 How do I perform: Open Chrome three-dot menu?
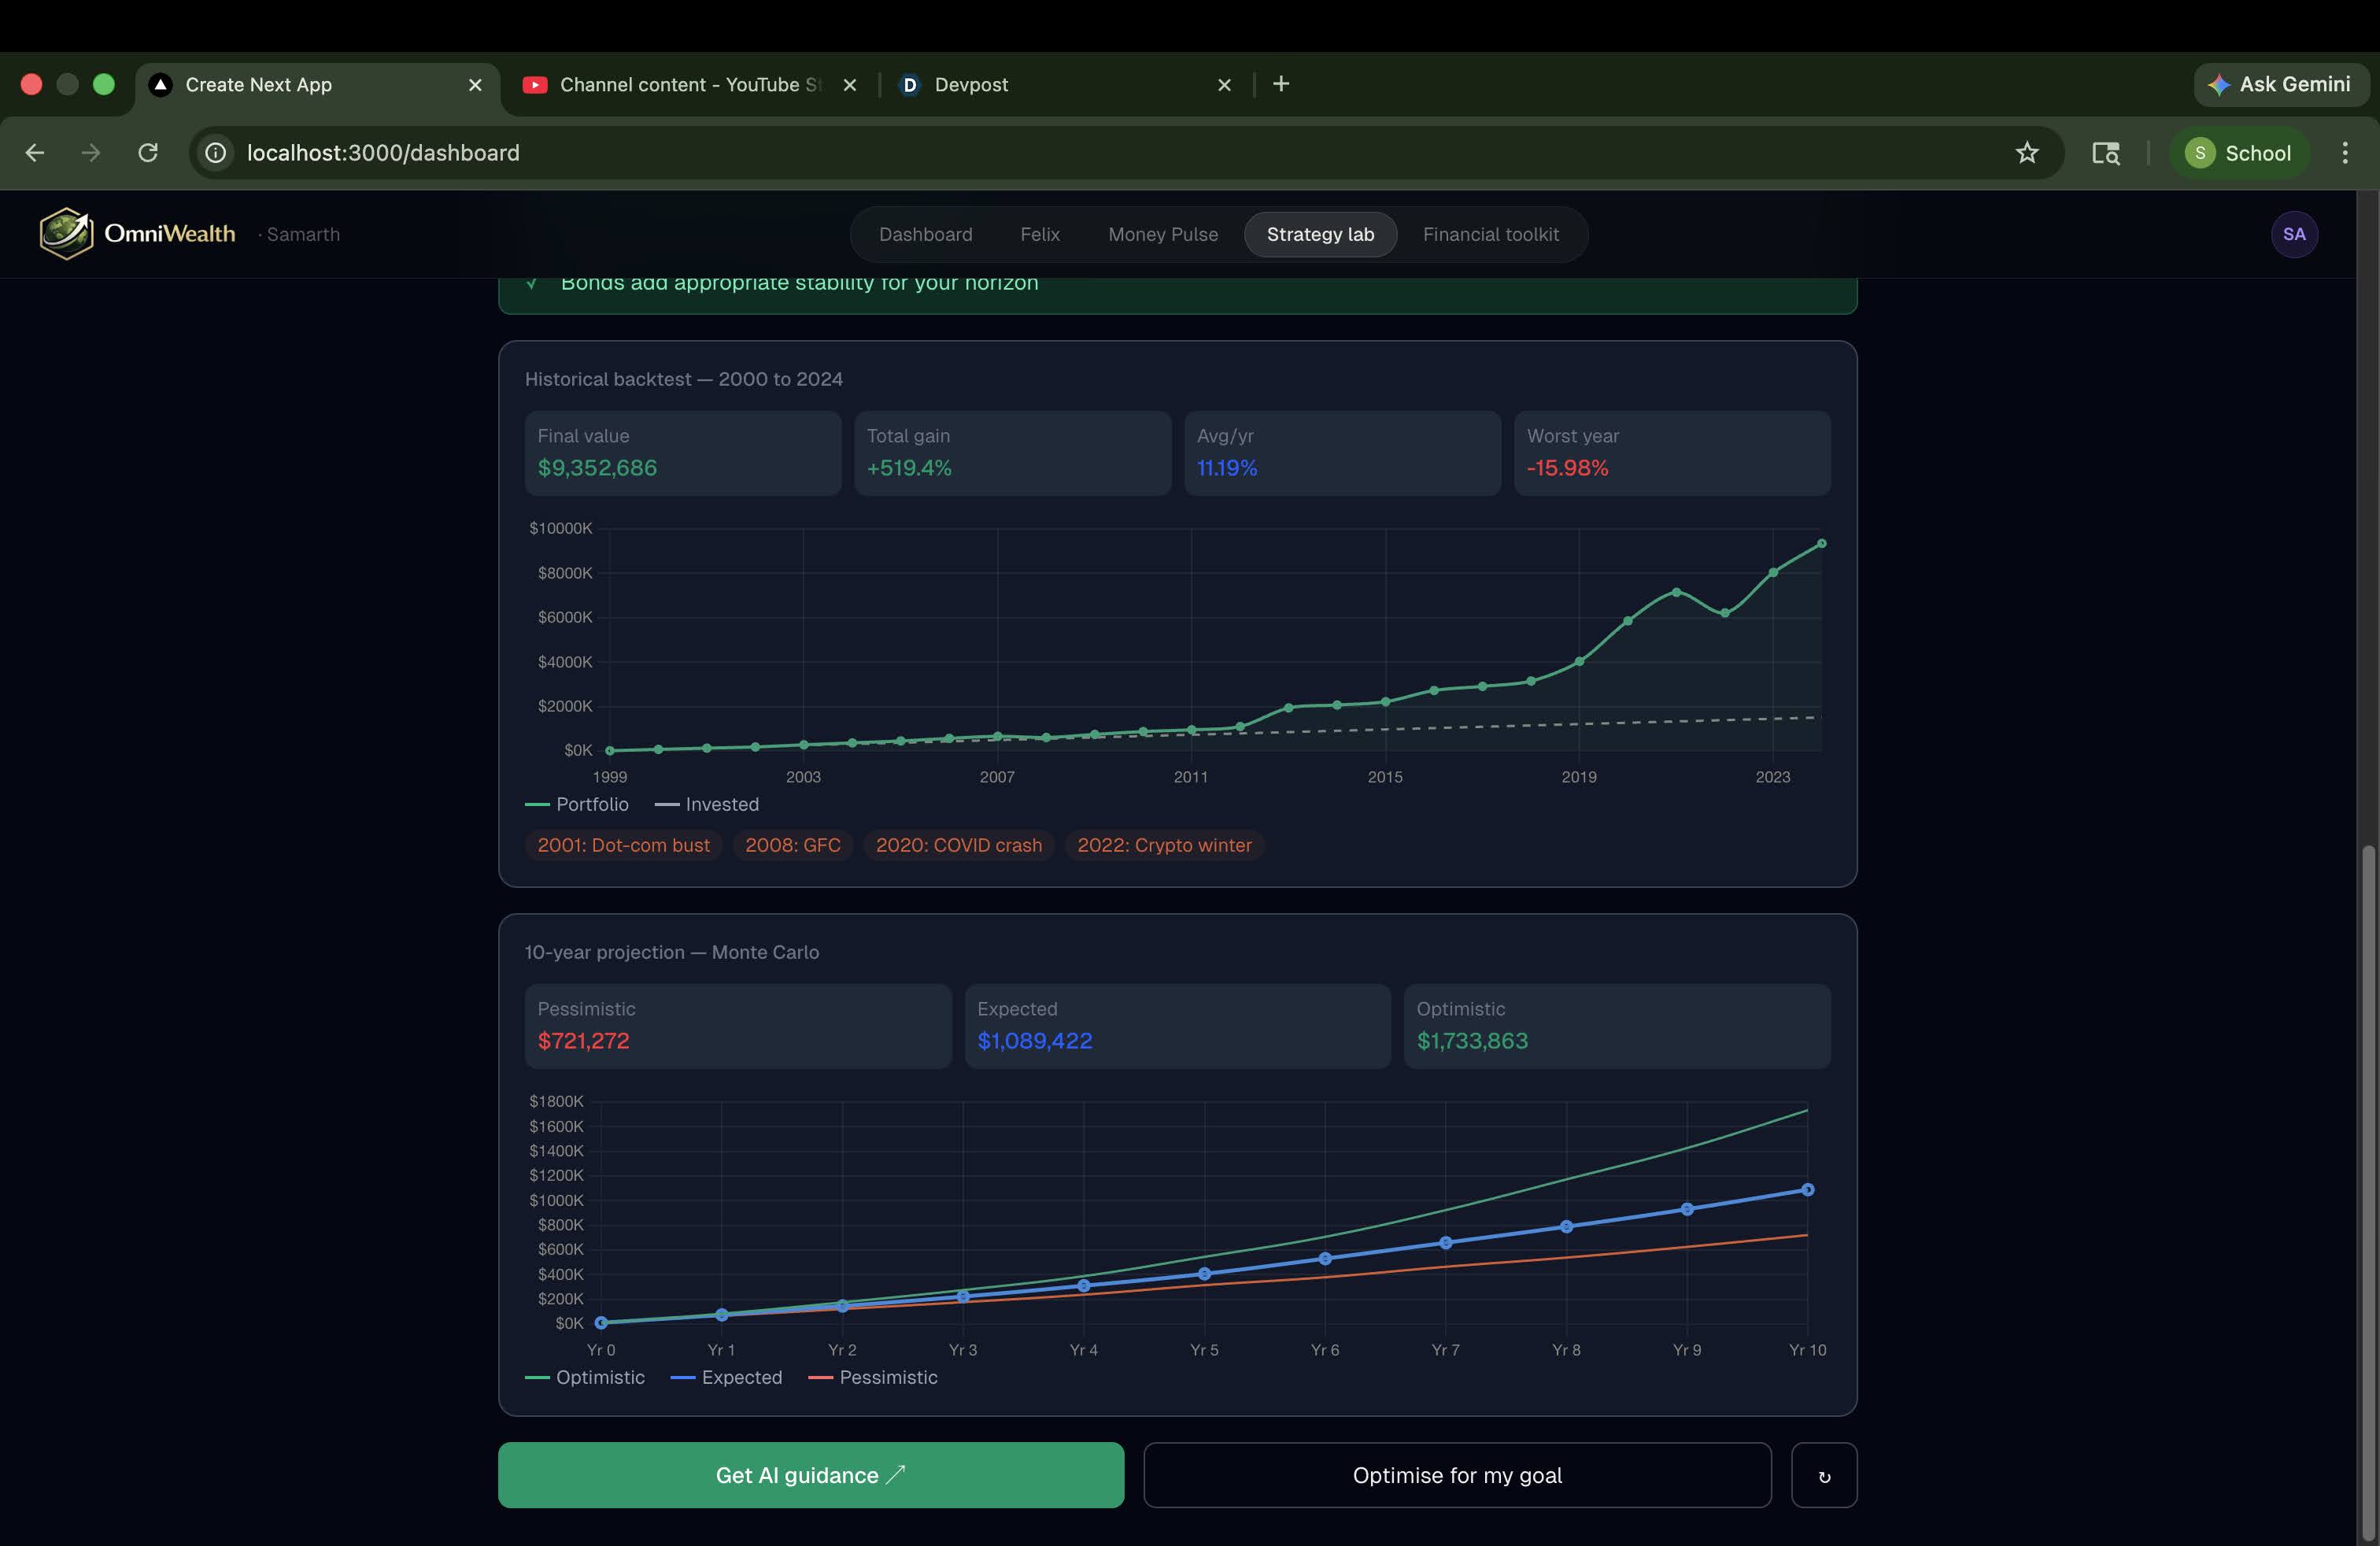(x=2344, y=153)
